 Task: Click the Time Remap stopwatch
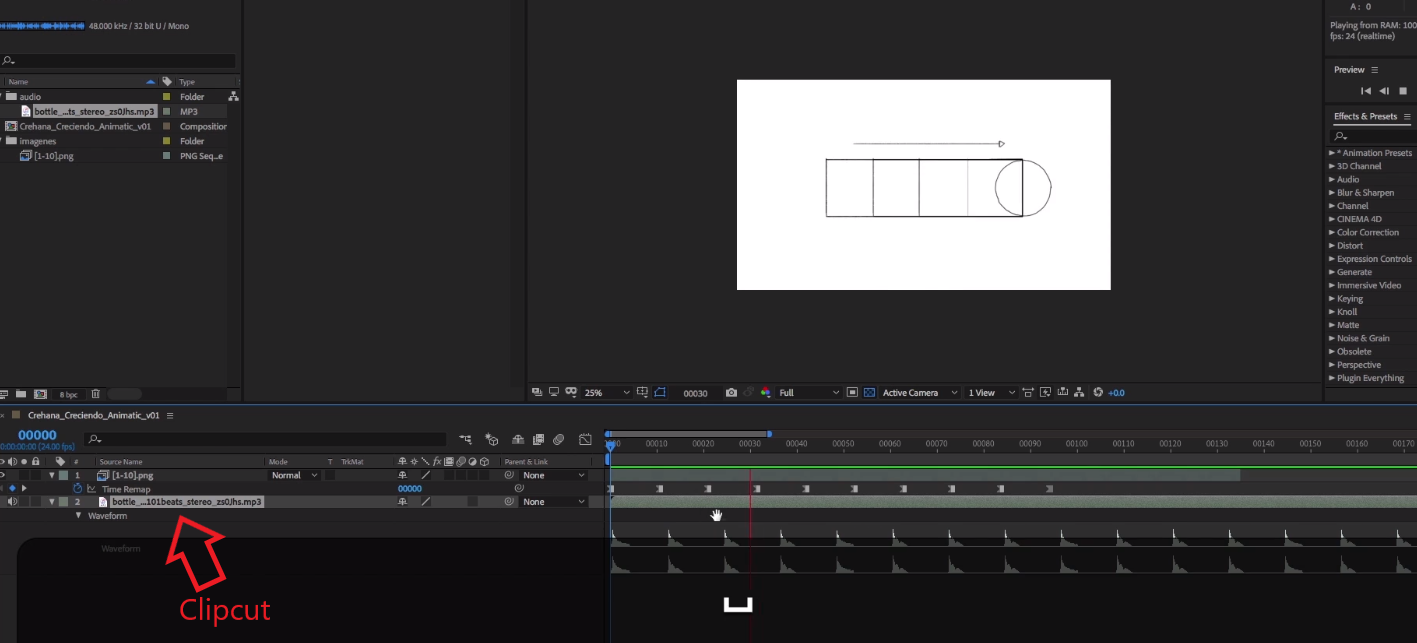point(78,488)
